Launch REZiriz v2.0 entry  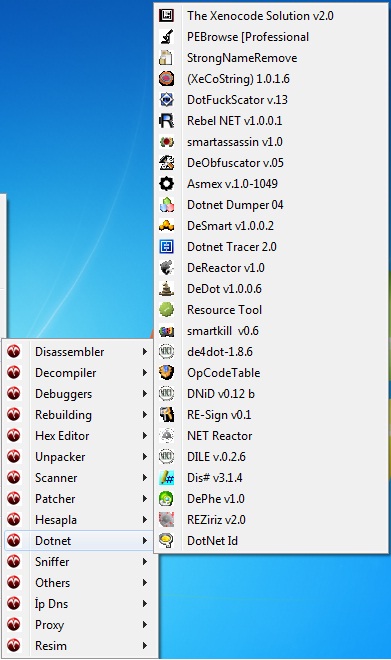tap(271, 520)
